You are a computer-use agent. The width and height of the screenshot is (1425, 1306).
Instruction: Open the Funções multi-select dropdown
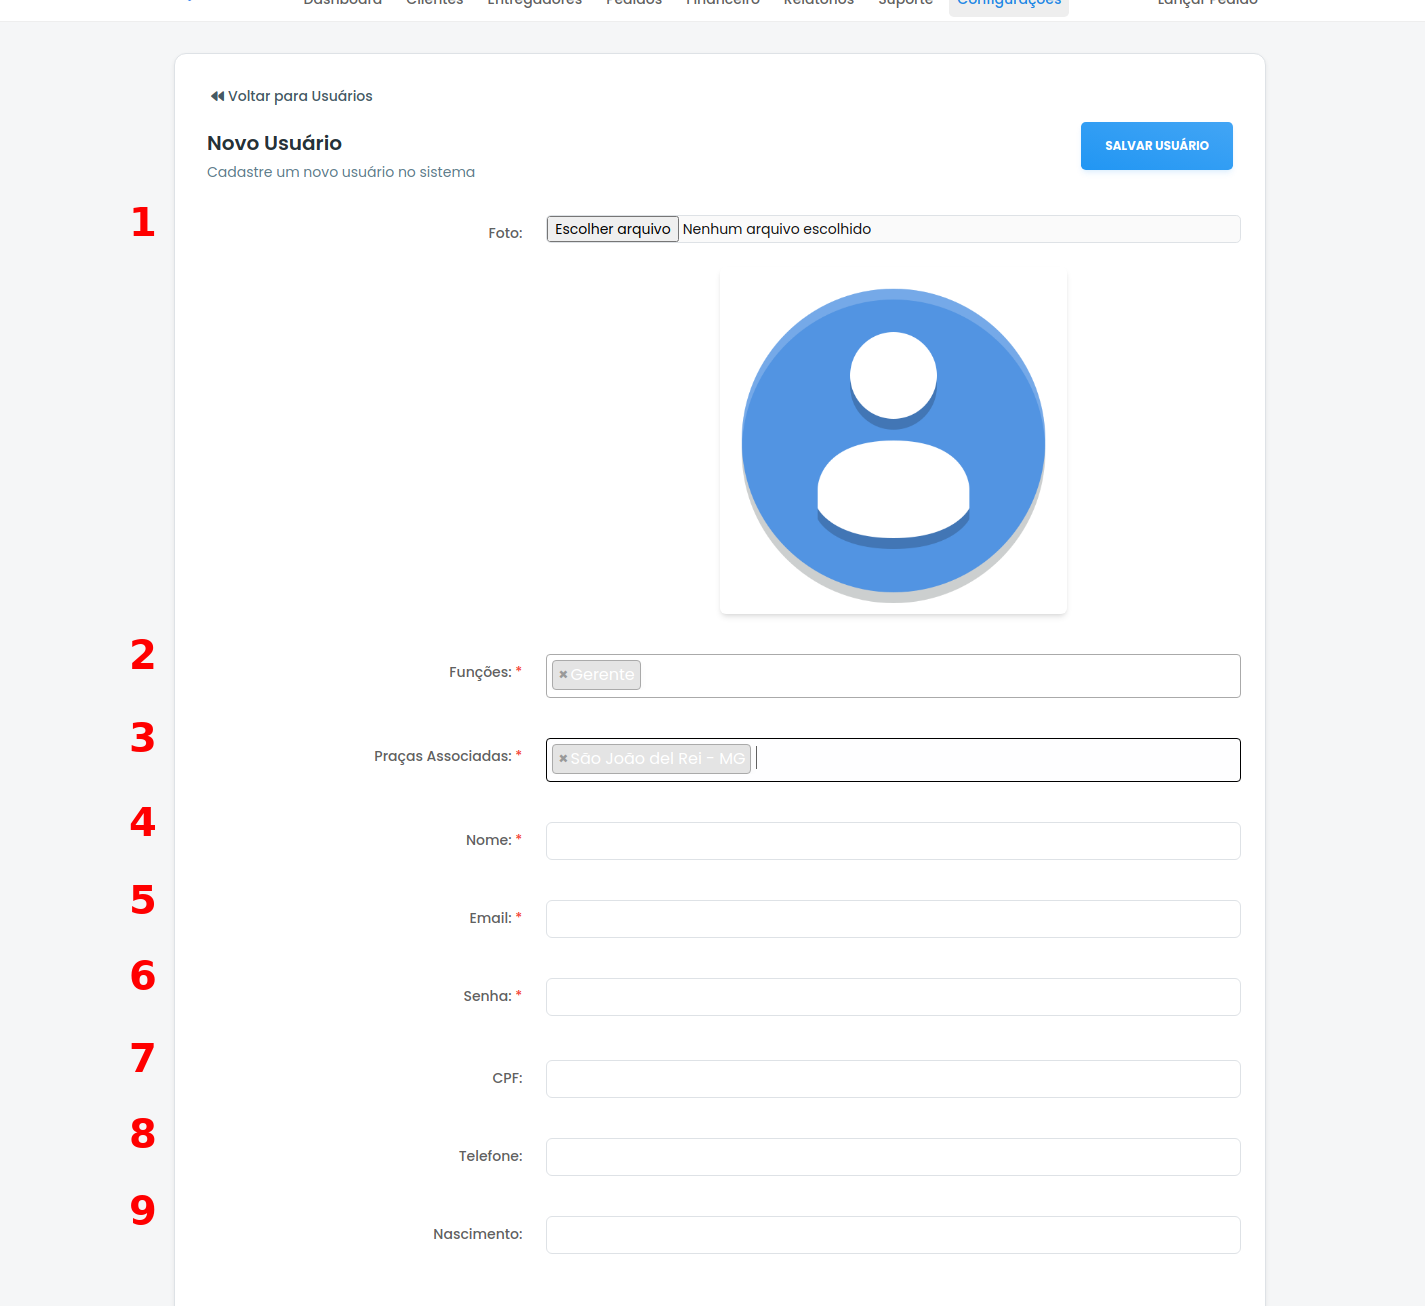(x=940, y=676)
